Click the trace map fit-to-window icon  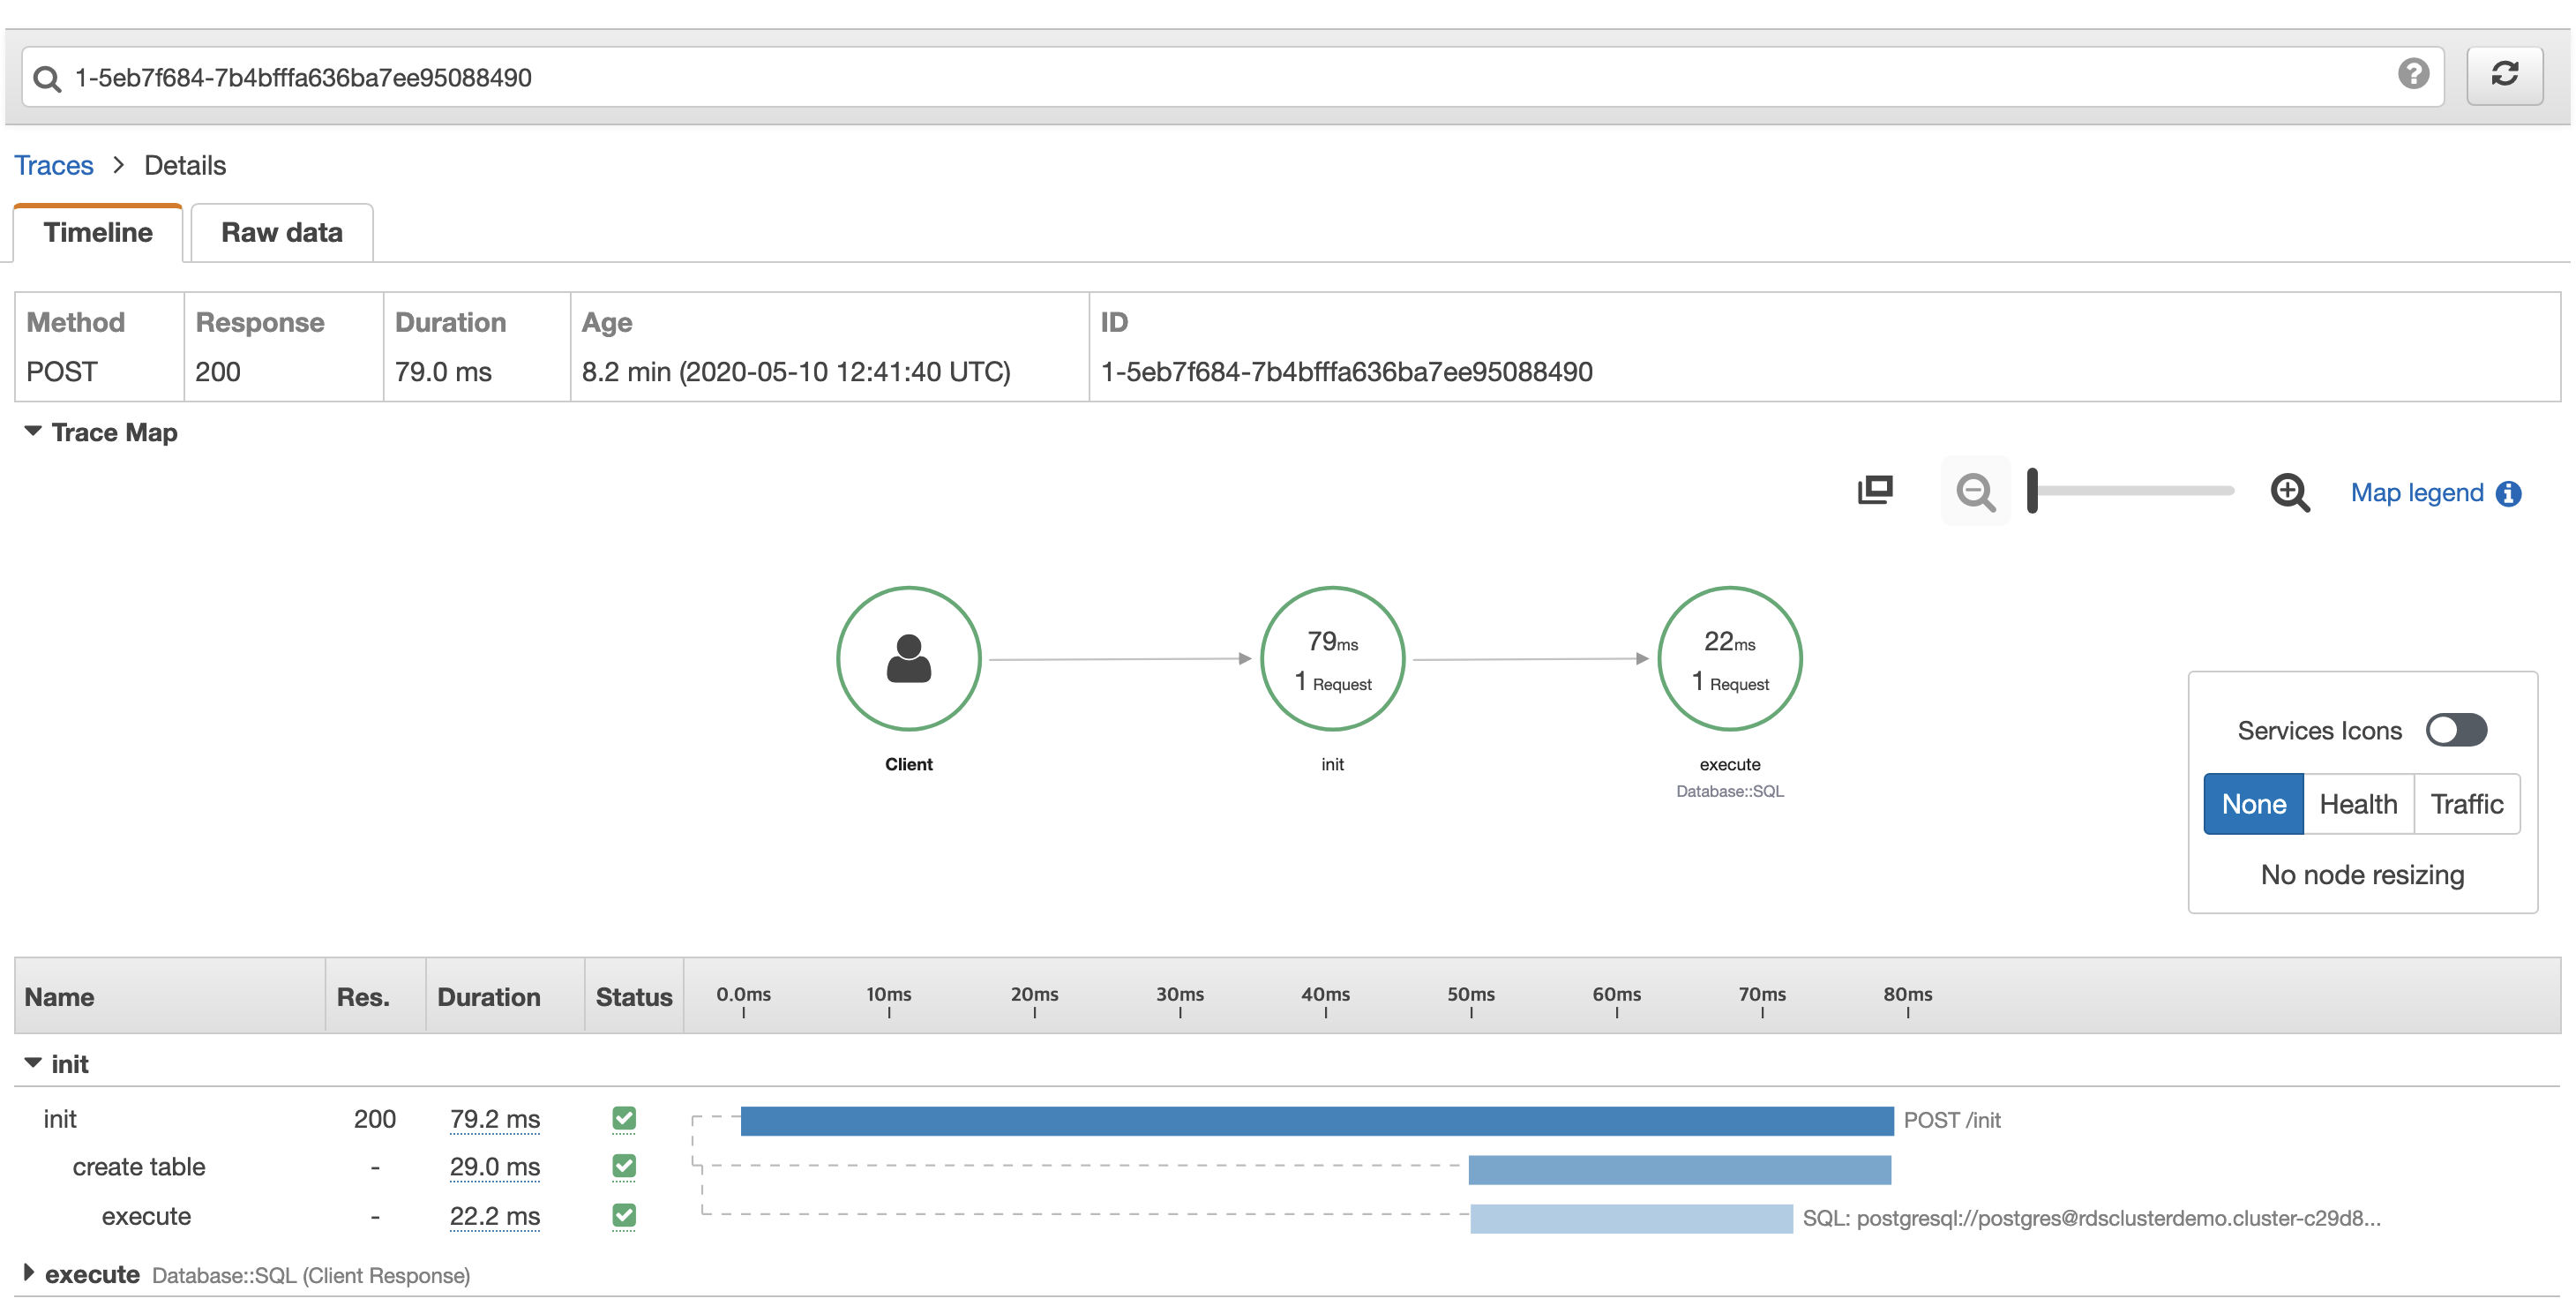click(x=1875, y=490)
